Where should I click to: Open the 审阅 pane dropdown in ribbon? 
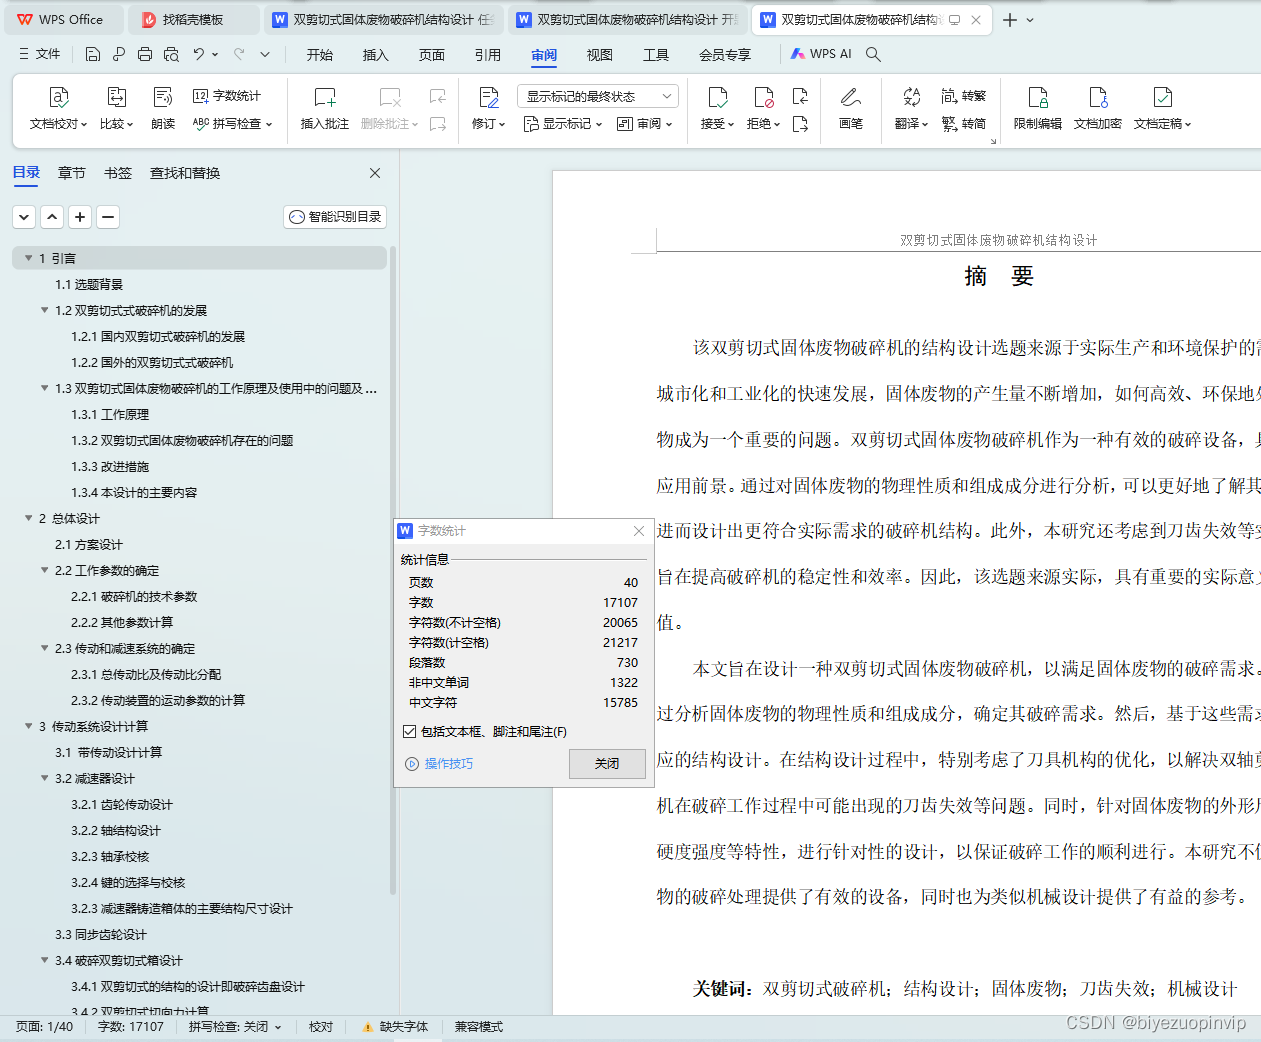[x=644, y=124]
